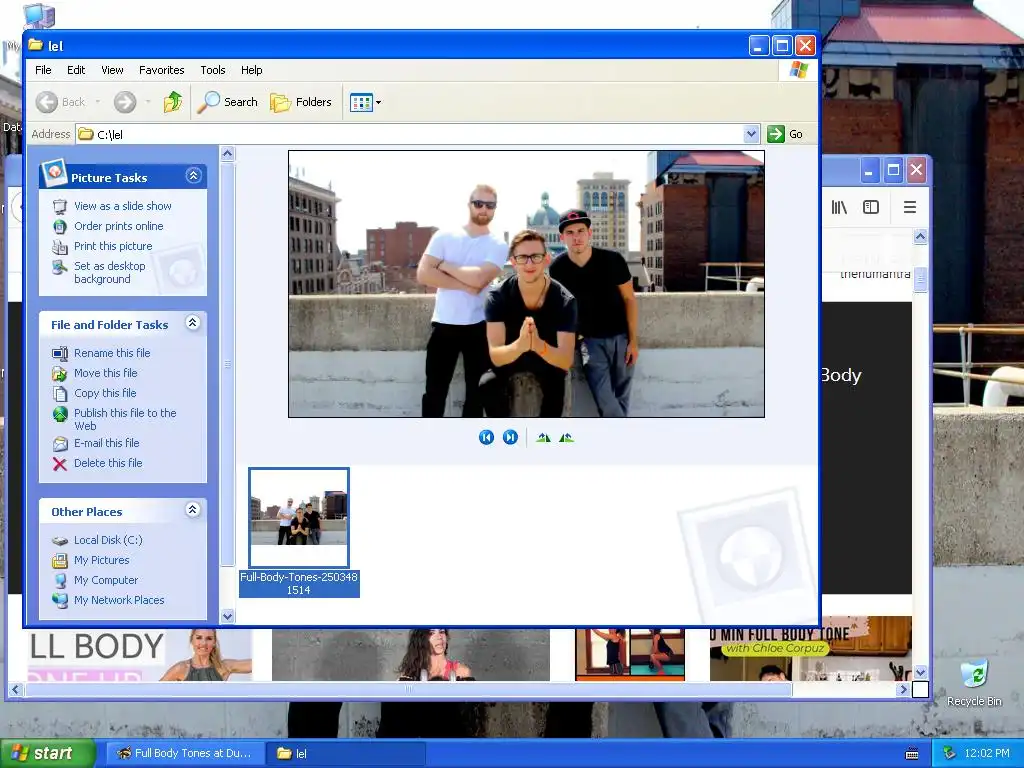Collapse the Picture Tasks panel
Screen dimensions: 1024x768
193,176
